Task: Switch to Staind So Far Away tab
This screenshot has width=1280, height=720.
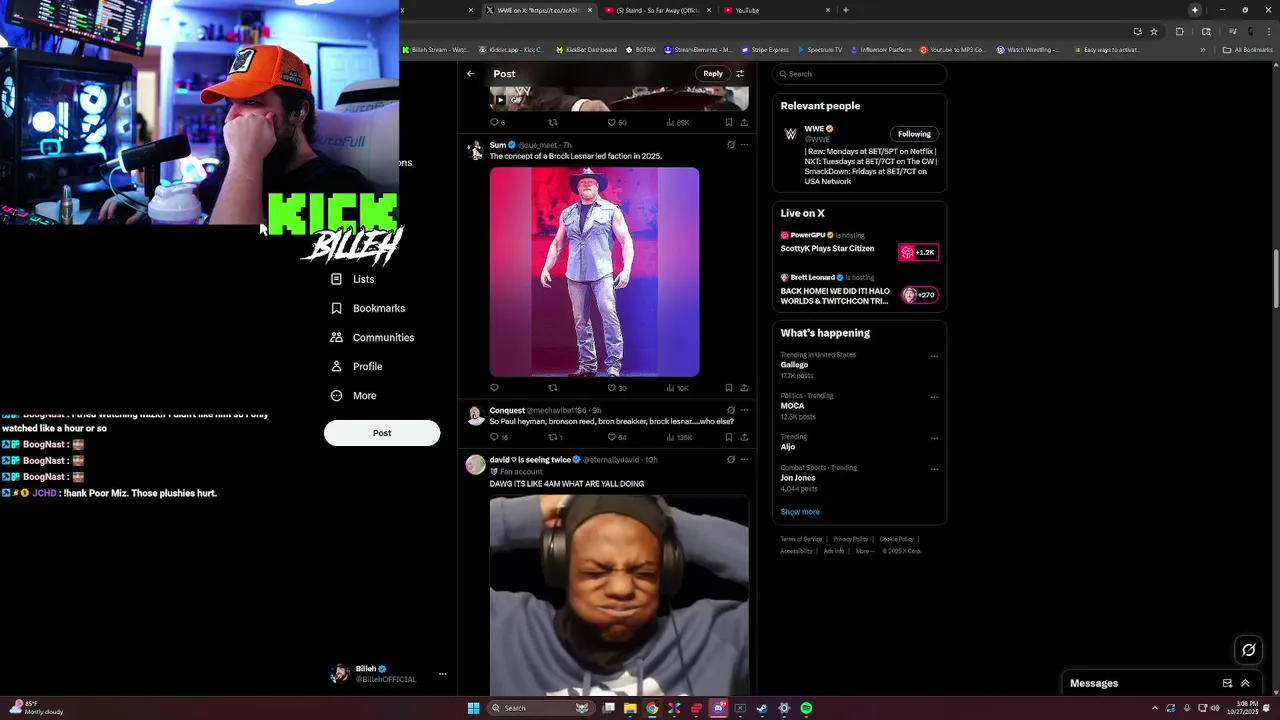Action: click(x=658, y=10)
